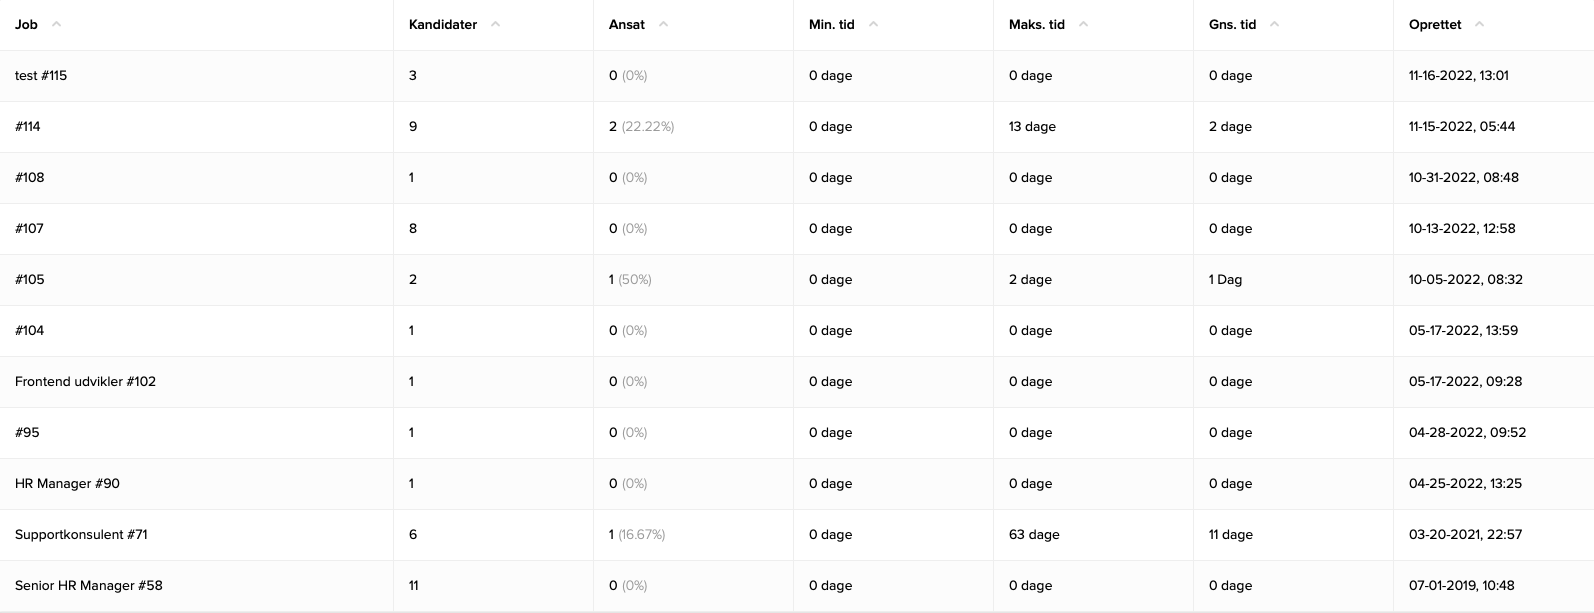Sort by Gns. tid arrow icon
Image resolution: width=1594 pixels, height=613 pixels.
(x=1274, y=24)
